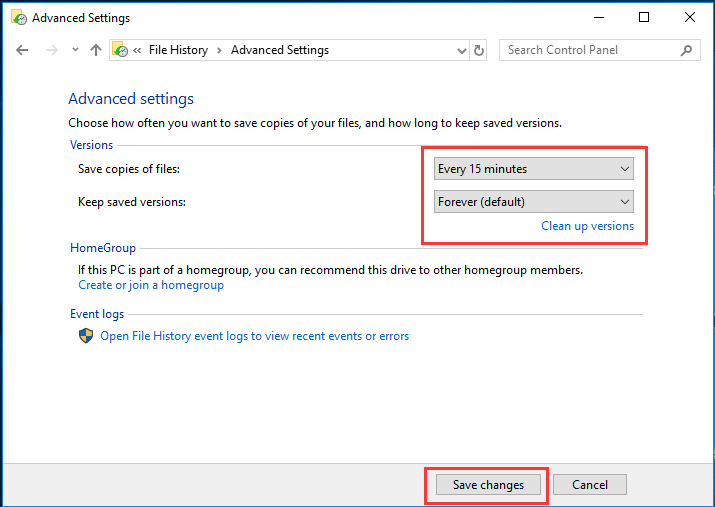The width and height of the screenshot is (715, 507).
Task: Click the double chevron in address bar
Action: [x=137, y=51]
